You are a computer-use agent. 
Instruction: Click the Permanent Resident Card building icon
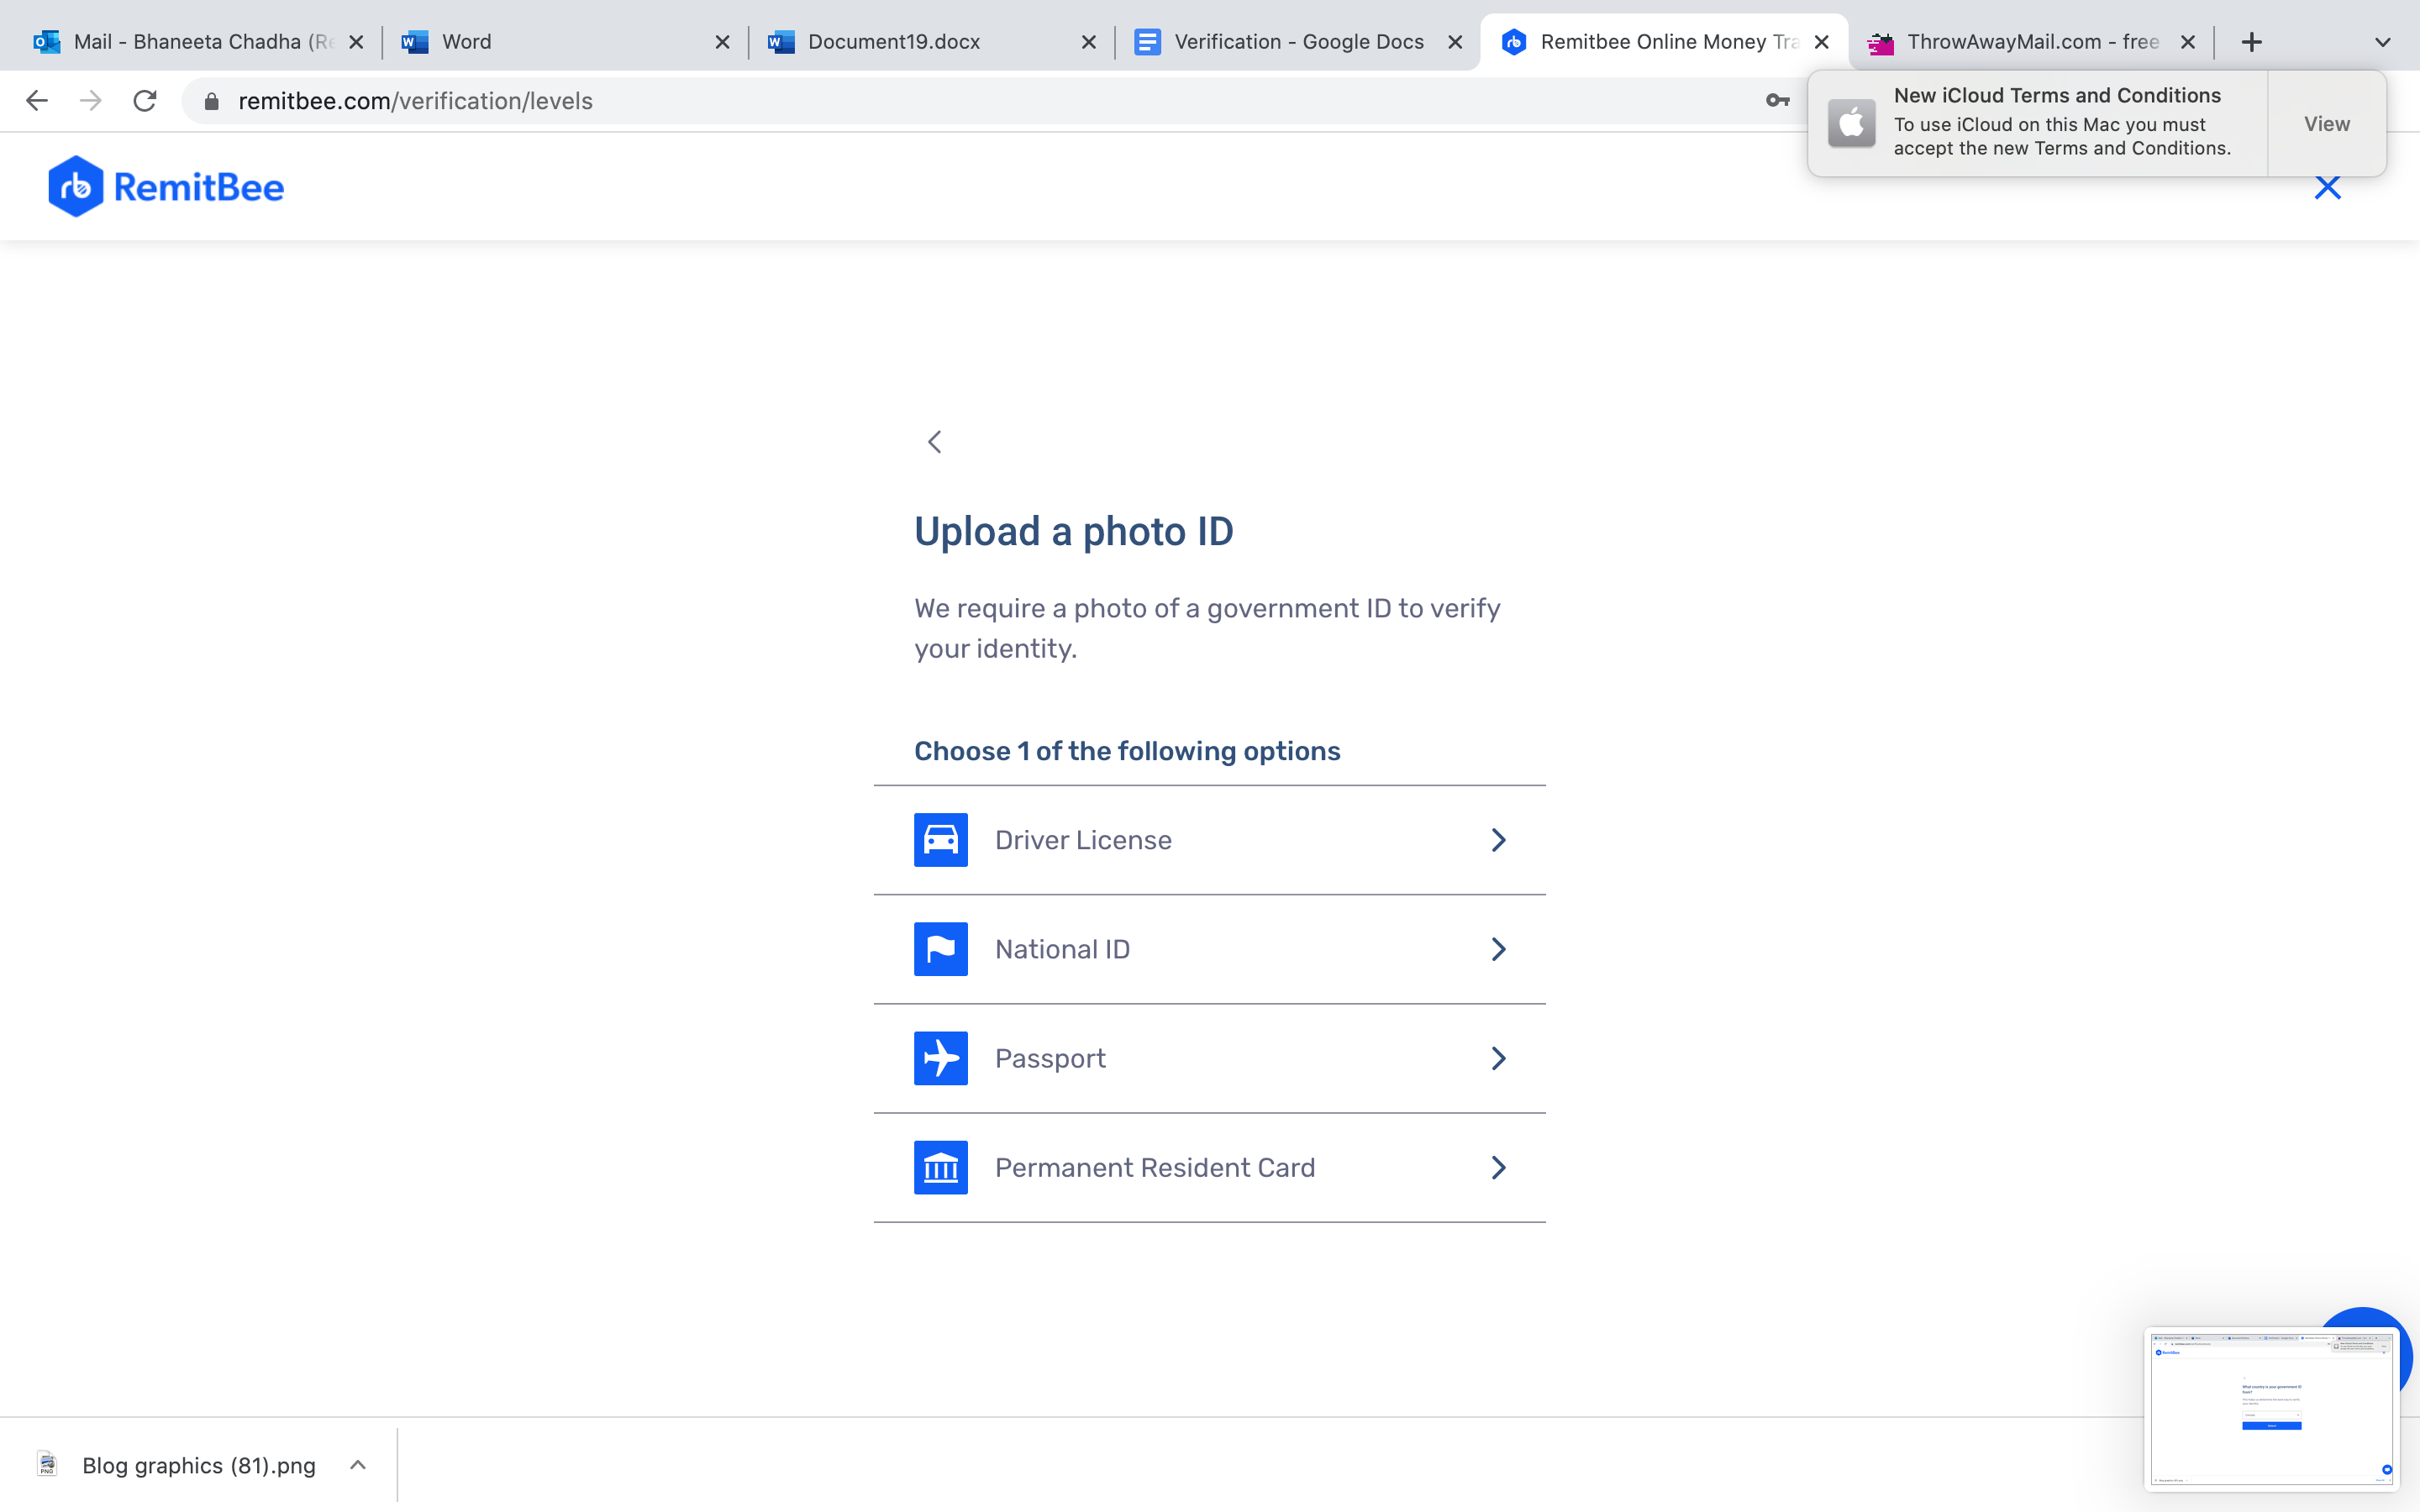pyautogui.click(x=940, y=1167)
